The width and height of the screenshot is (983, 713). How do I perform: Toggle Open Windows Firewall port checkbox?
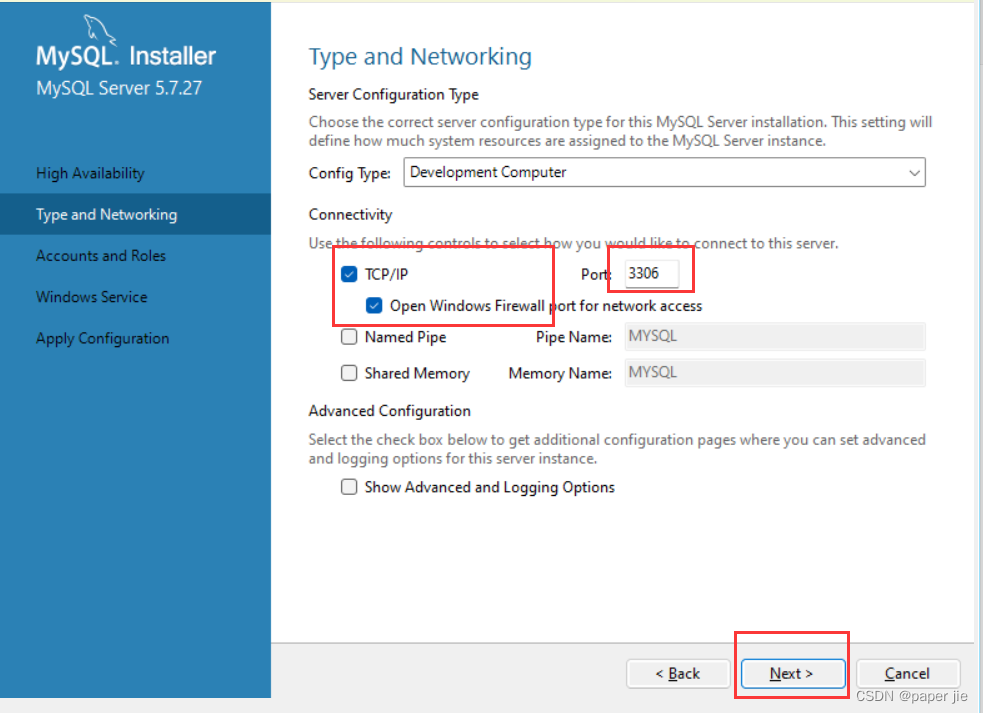tap(374, 305)
